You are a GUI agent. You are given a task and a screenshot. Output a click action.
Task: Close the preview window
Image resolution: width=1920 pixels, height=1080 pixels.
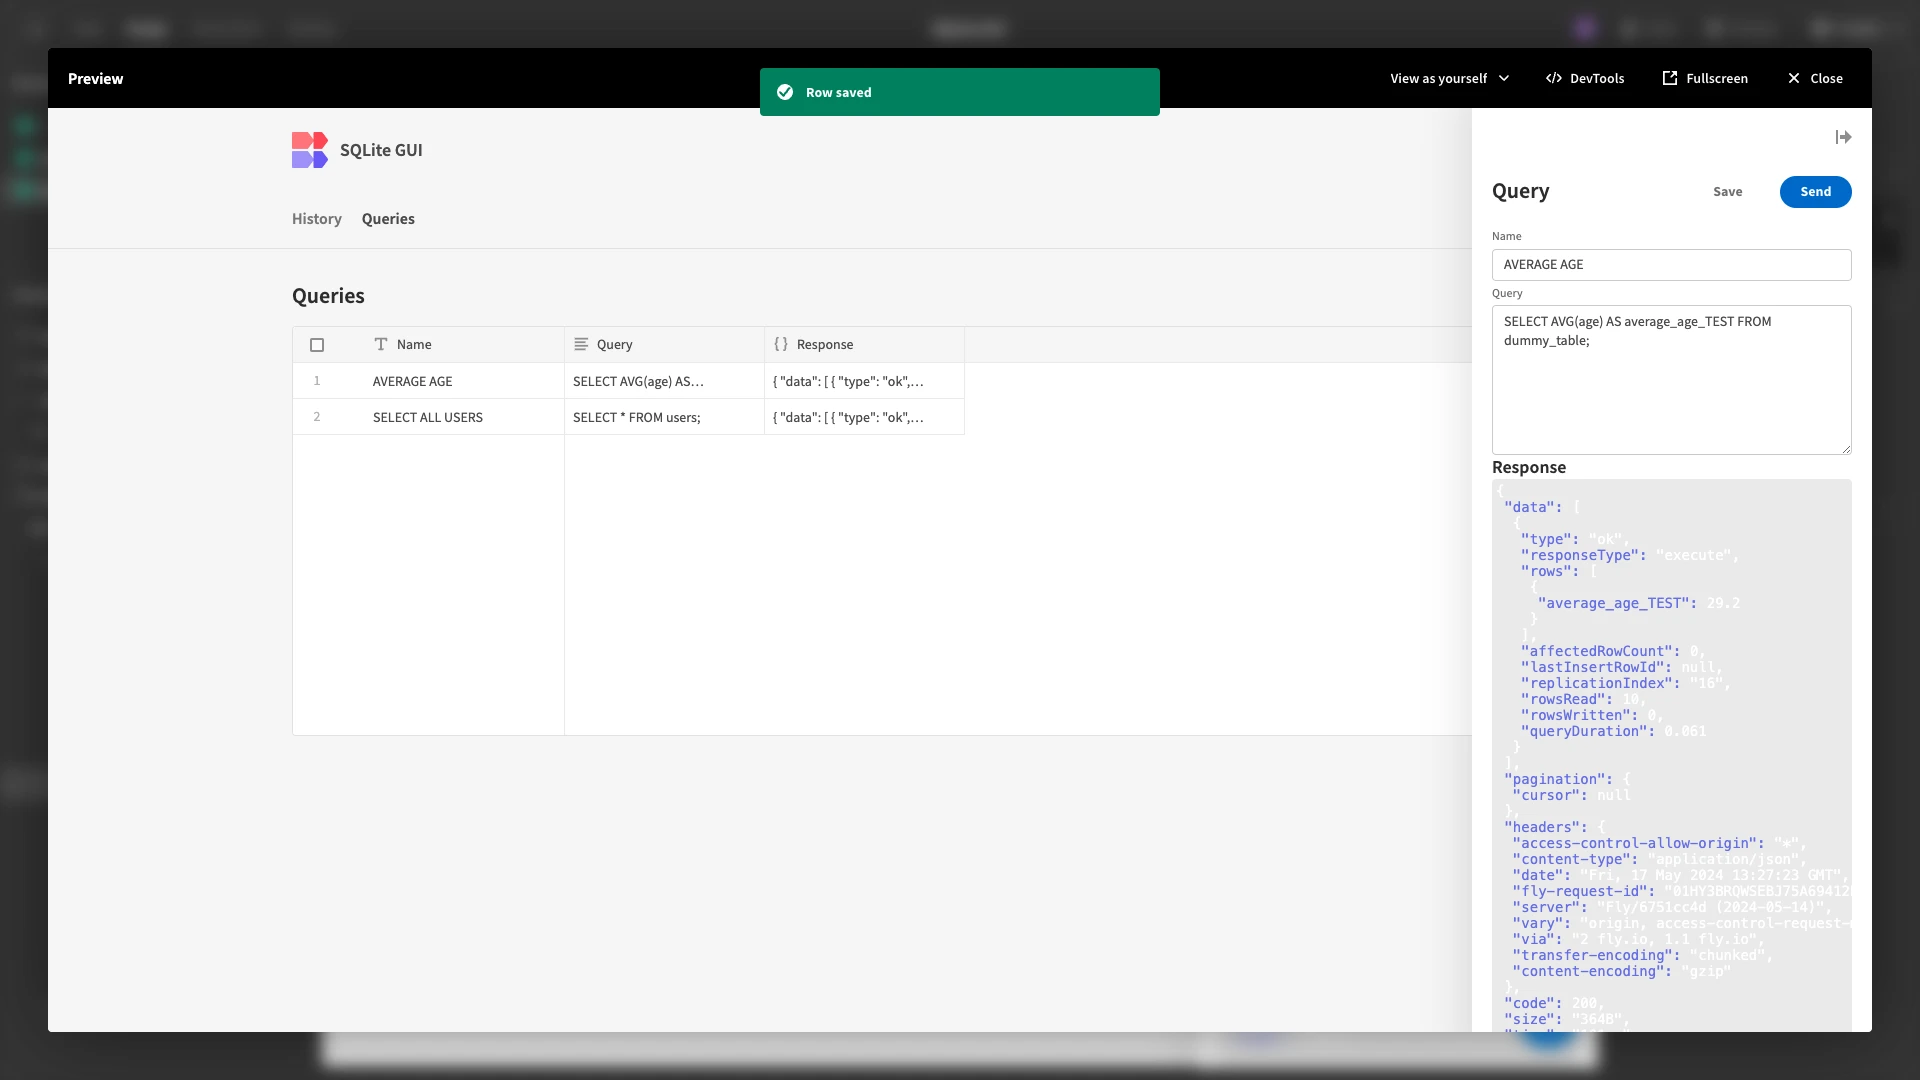pos(1815,78)
